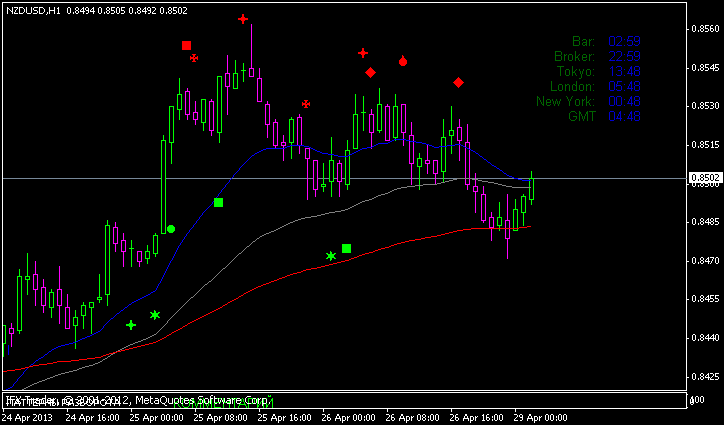Click the green square above red moving average

(347, 248)
